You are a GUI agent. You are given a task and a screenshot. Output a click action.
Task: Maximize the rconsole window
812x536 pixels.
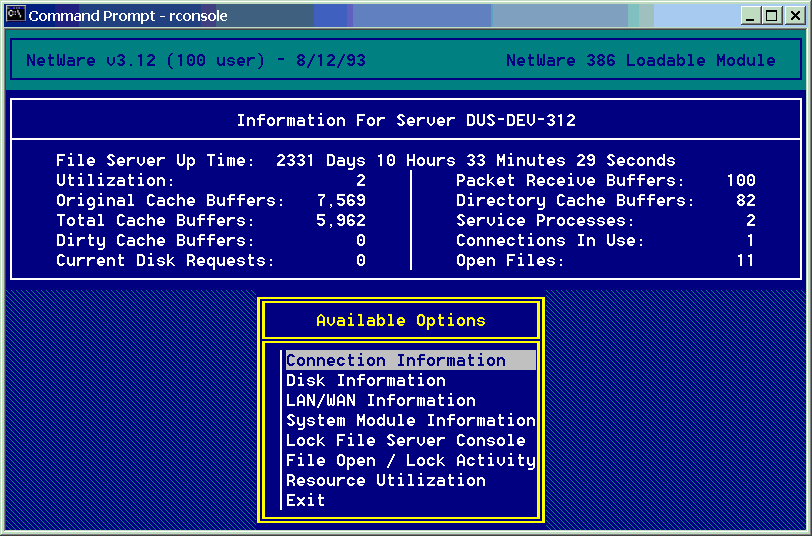point(771,16)
